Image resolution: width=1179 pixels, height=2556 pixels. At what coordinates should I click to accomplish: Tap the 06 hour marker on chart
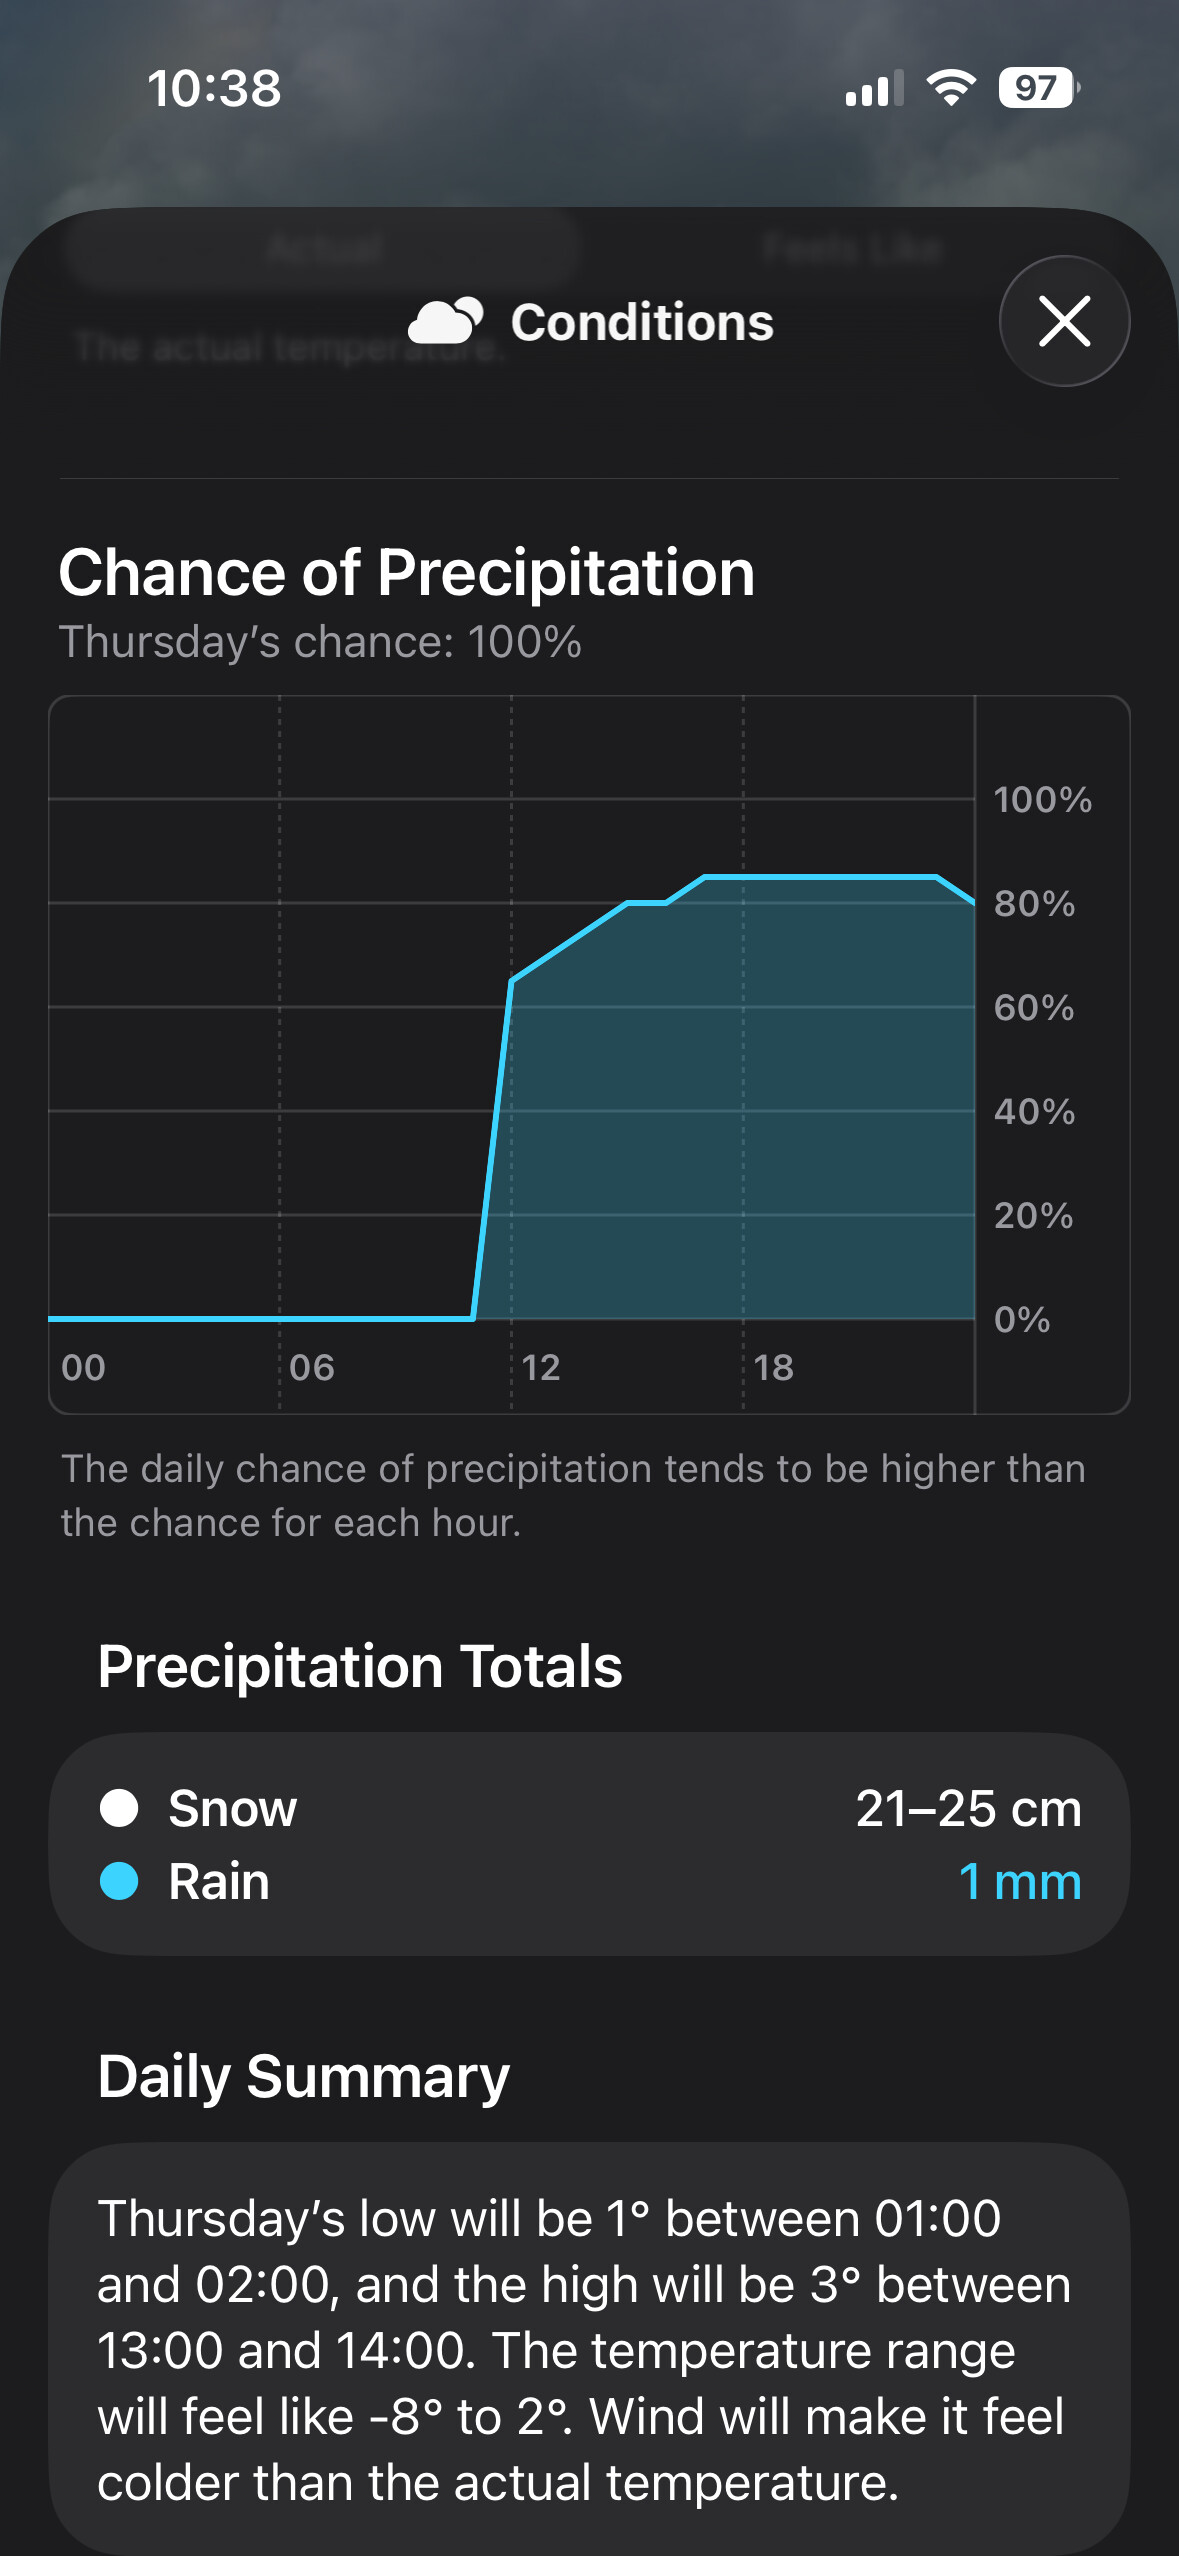coord(311,1367)
